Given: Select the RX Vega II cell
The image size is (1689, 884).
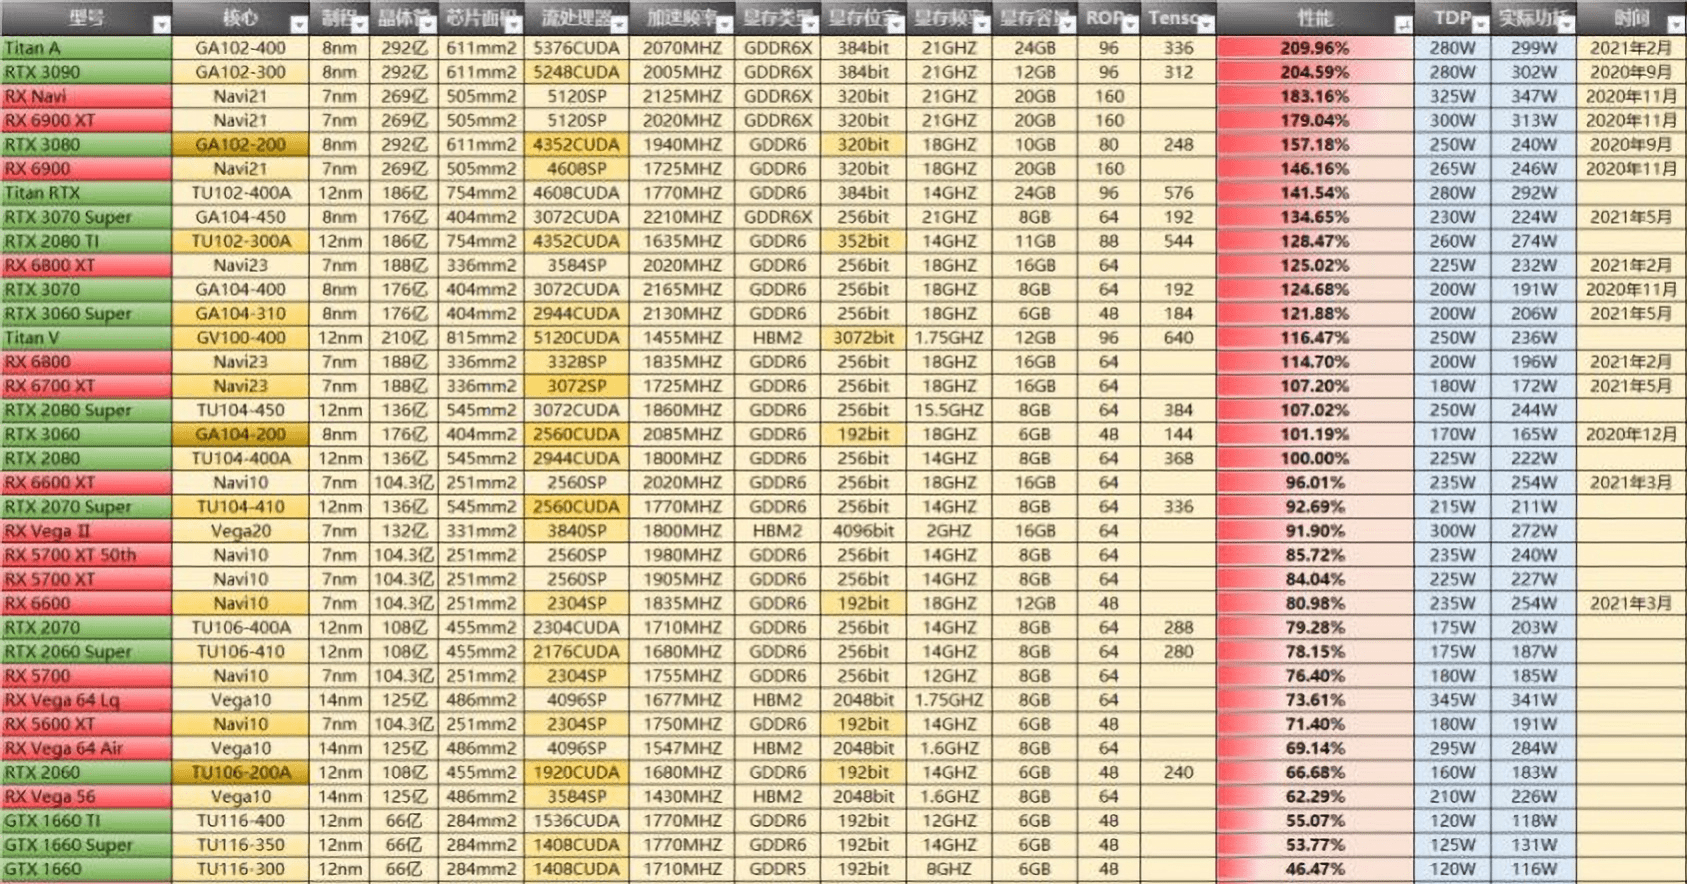Looking at the screenshot, I should [x=86, y=531].
